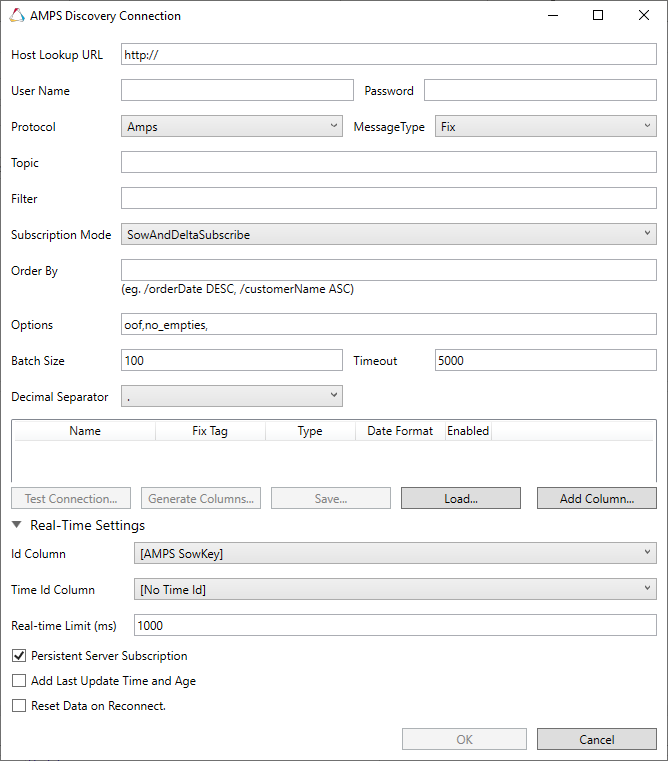The width and height of the screenshot is (668, 761).
Task: Click the Date Format column header
Action: [x=400, y=431]
